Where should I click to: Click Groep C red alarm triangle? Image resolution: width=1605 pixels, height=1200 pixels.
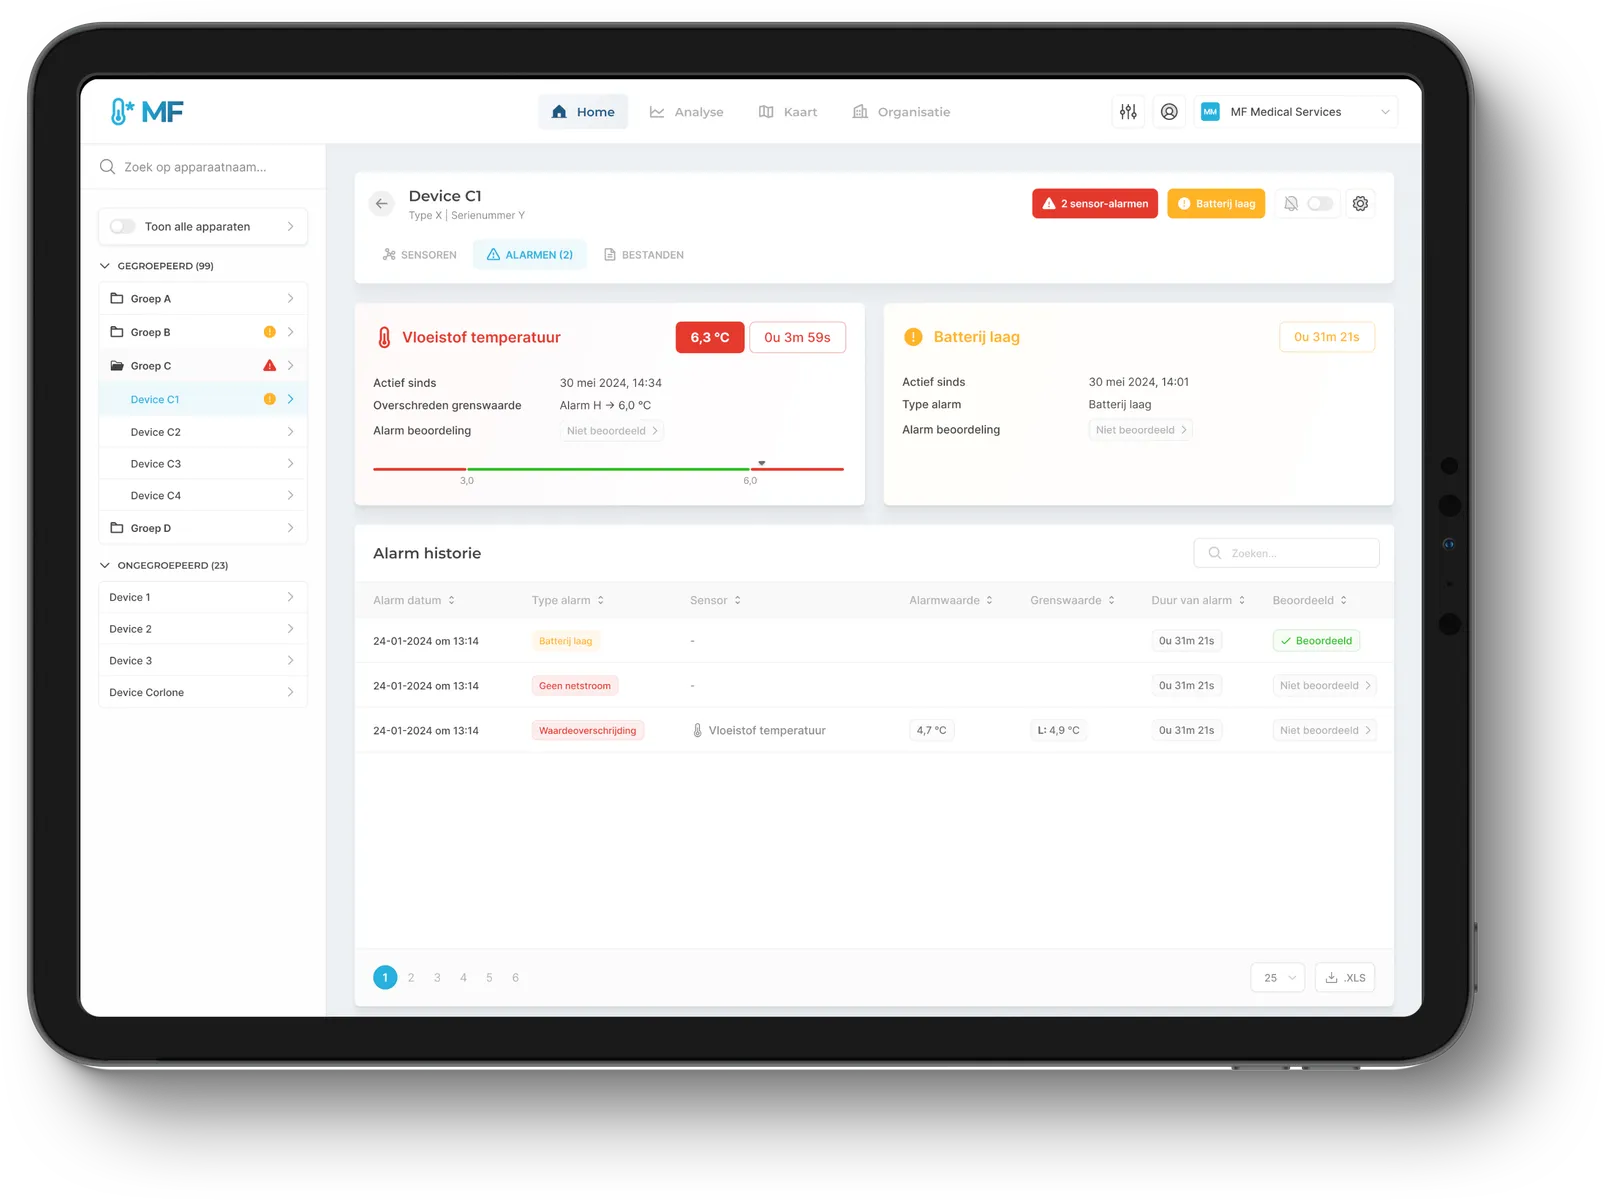click(269, 366)
